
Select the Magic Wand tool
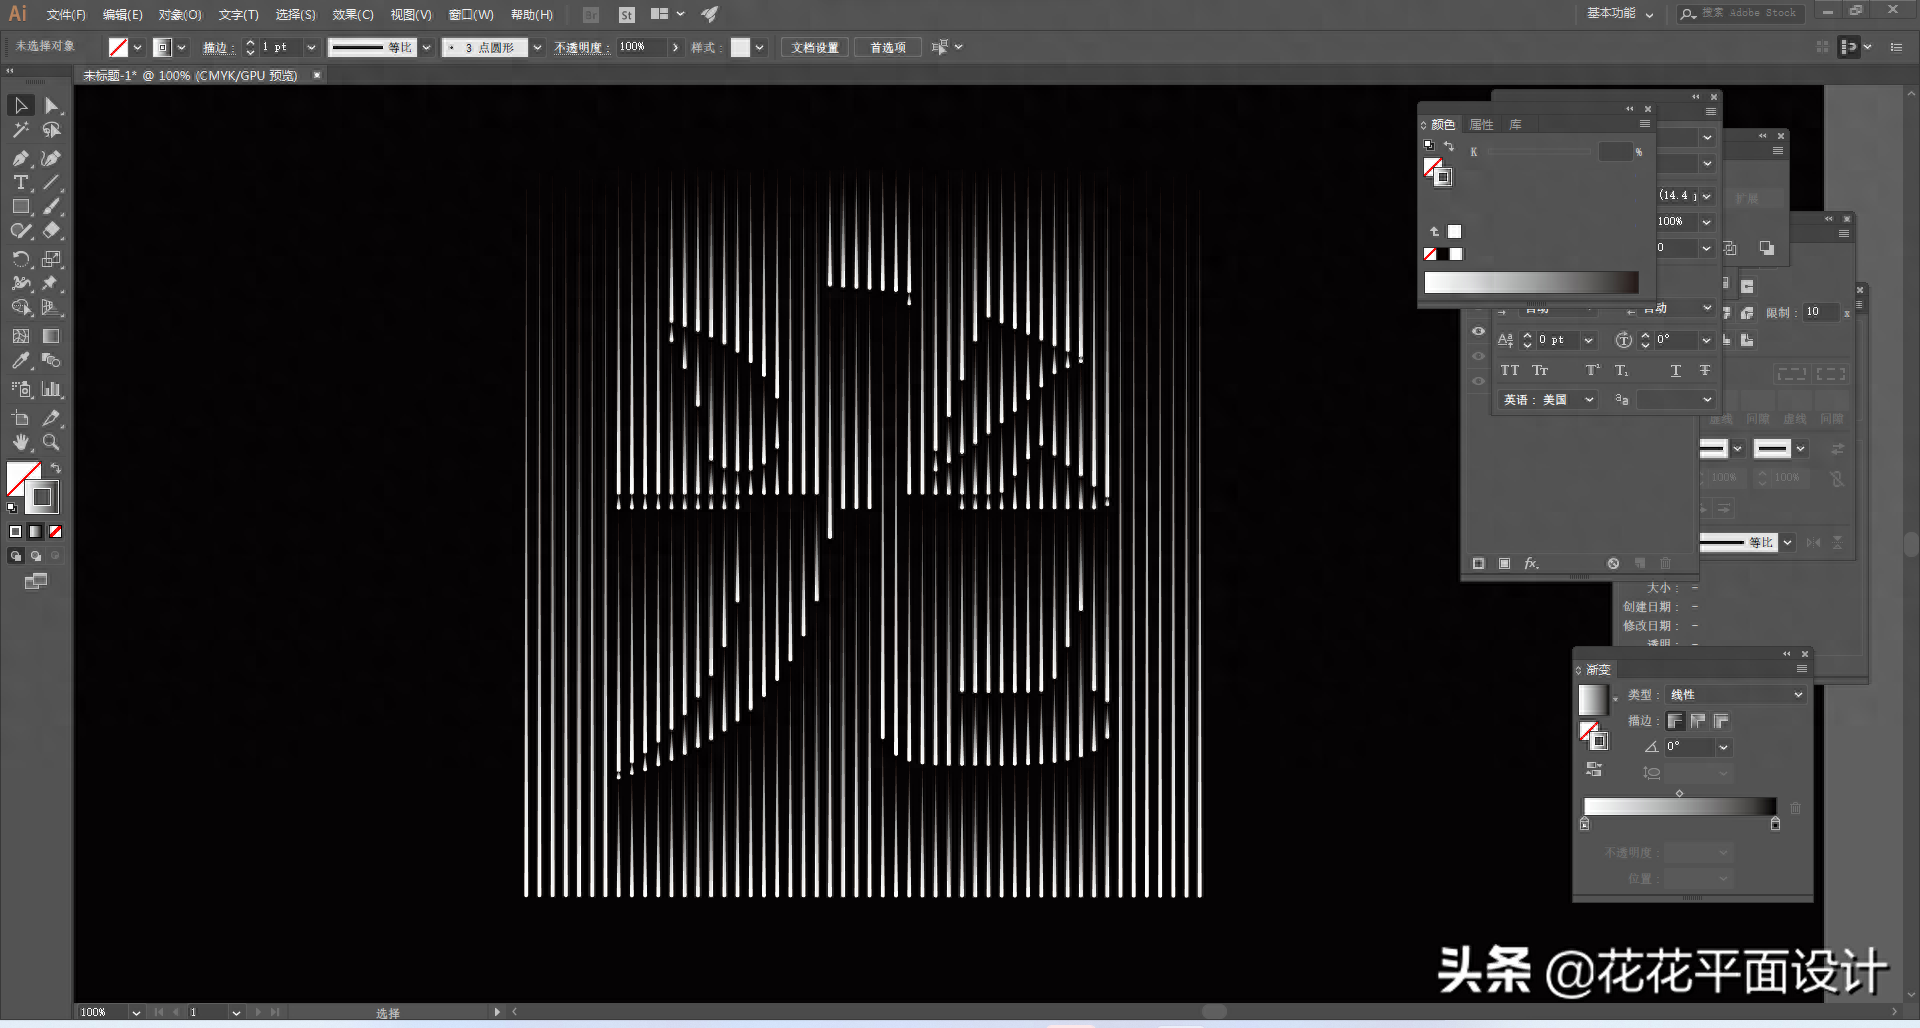coord(20,131)
